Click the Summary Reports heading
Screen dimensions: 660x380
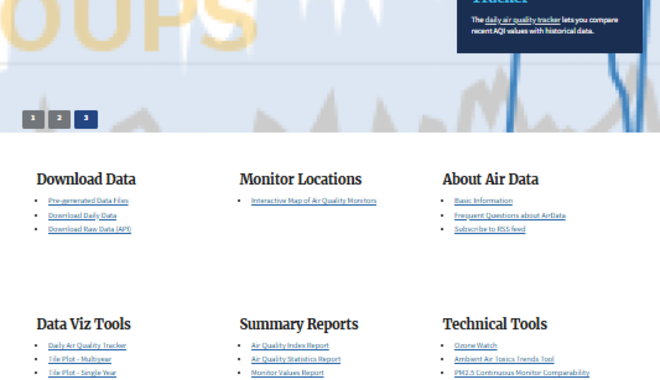pos(299,324)
